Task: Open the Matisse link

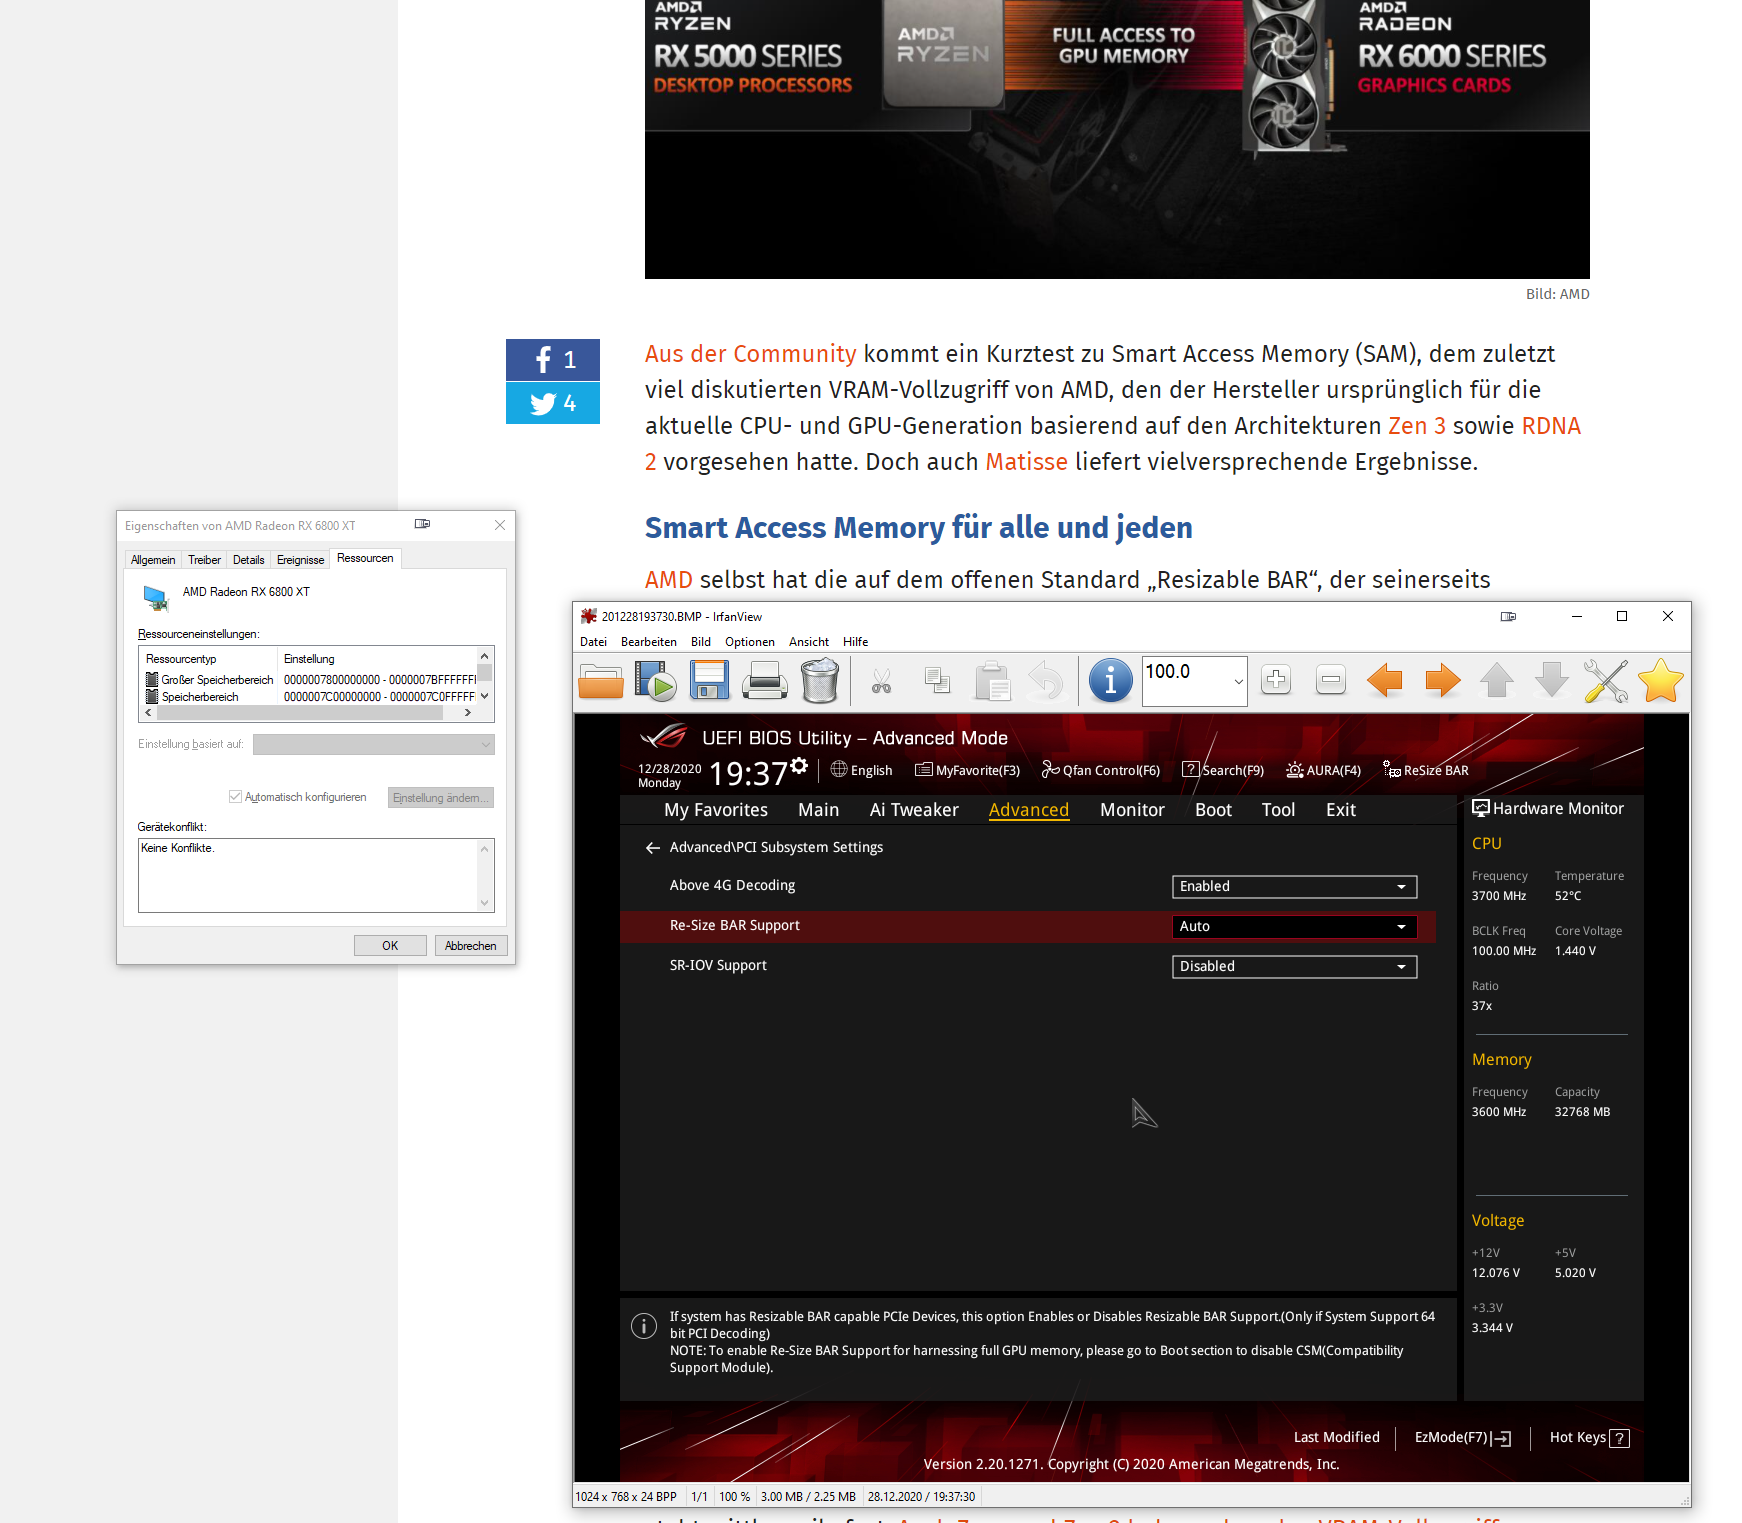Action: pyautogui.click(x=1026, y=462)
